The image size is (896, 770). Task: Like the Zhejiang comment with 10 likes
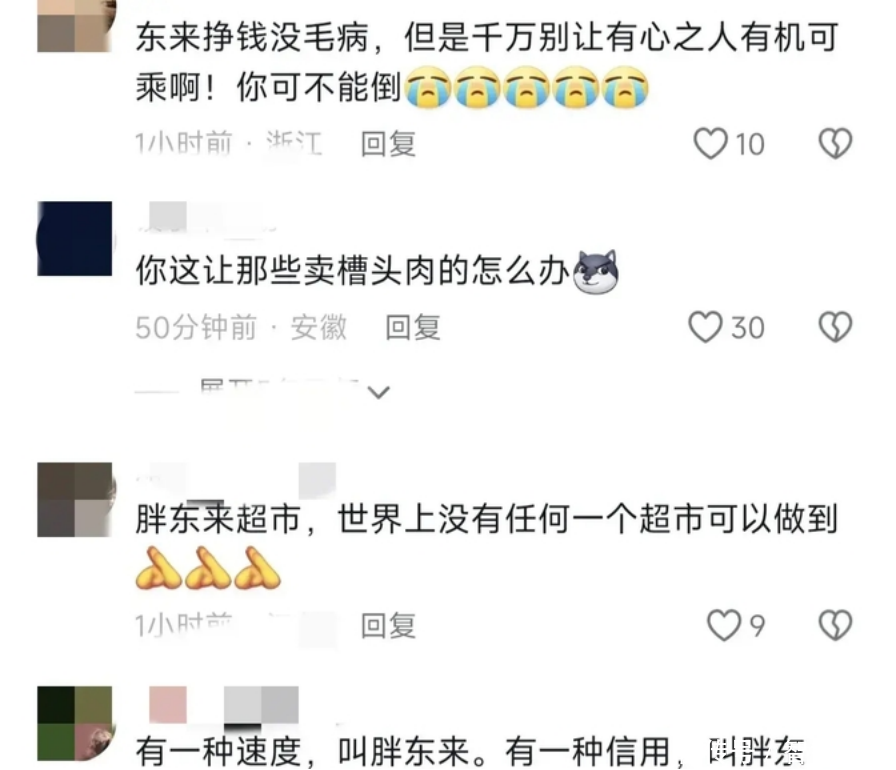[710, 143]
